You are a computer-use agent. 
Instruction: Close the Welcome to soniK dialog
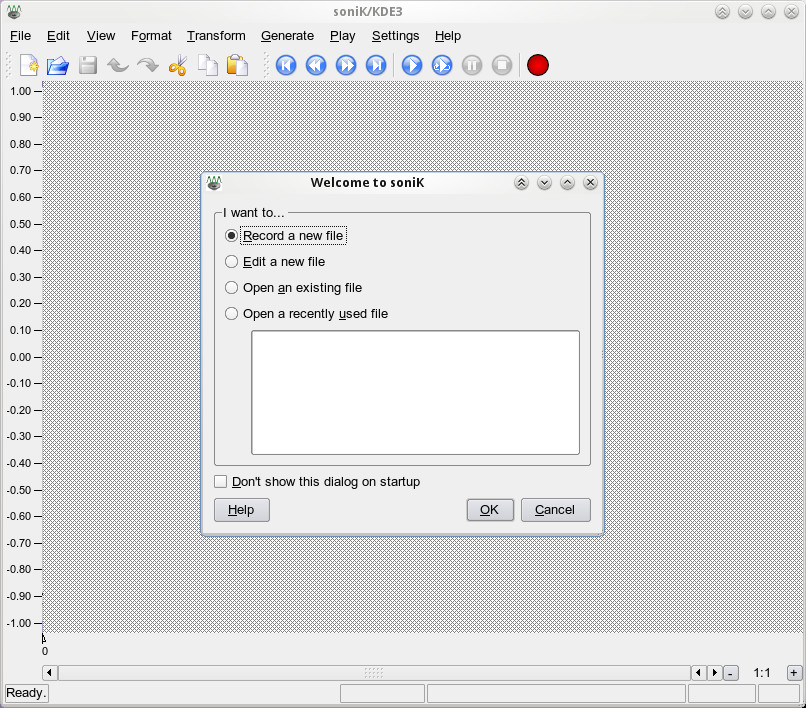point(591,183)
